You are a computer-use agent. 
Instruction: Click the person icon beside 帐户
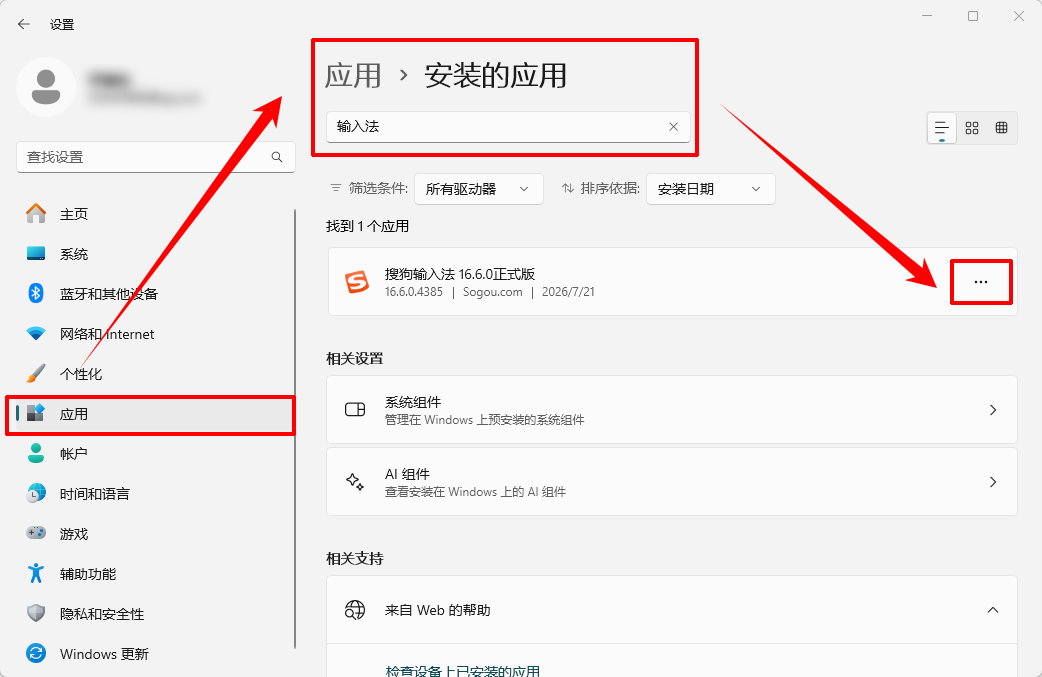(36, 453)
